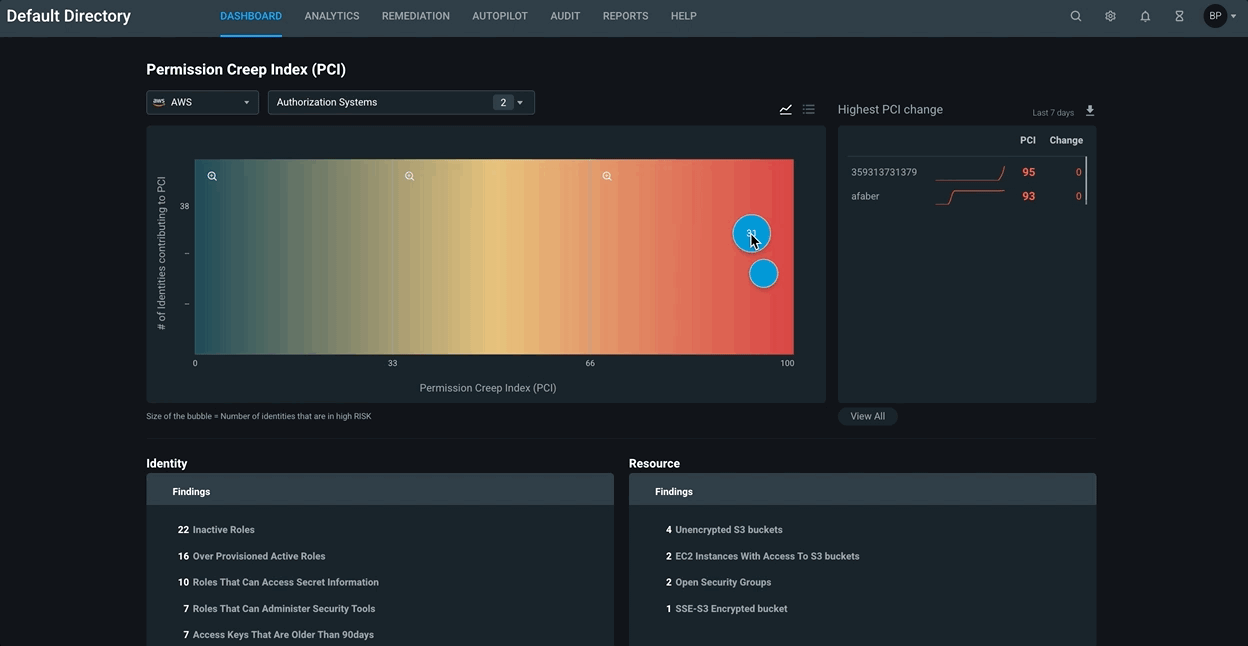Open the Remediation tab
Screen dimensions: 1248x646
[415, 16]
